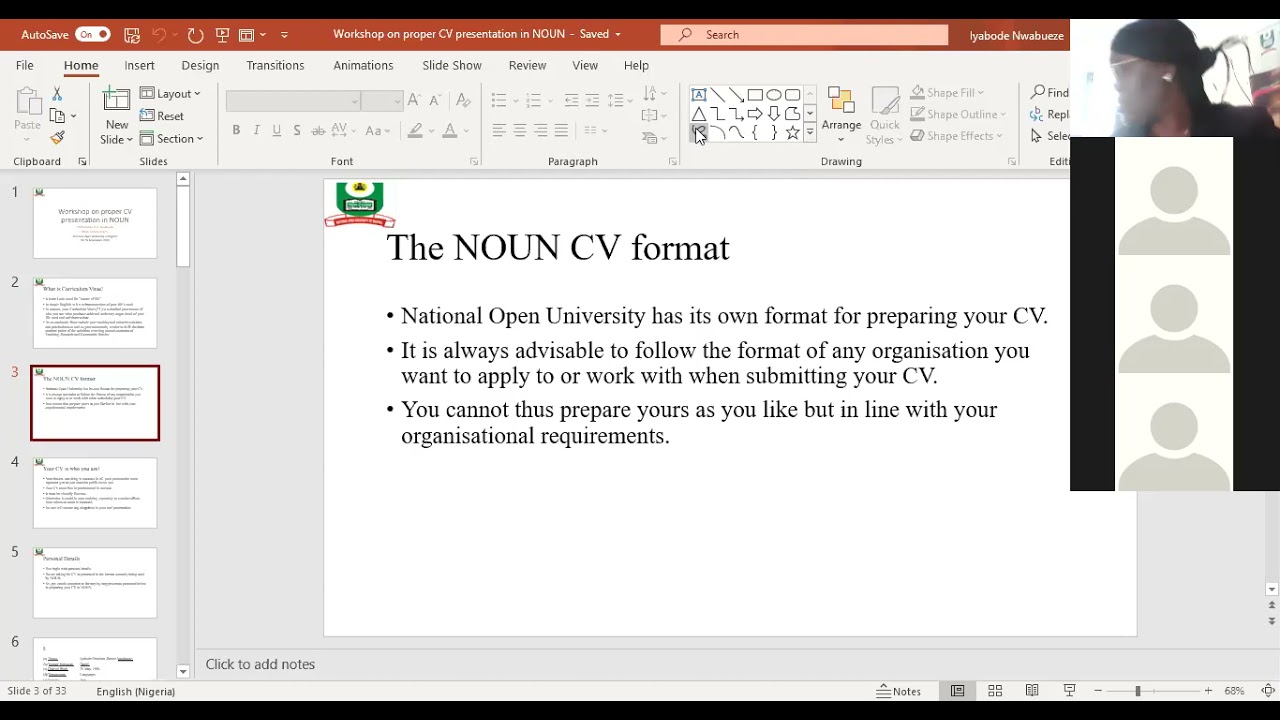Expand the shapes gallery More button
This screenshot has width=1280, height=720.
[810, 133]
